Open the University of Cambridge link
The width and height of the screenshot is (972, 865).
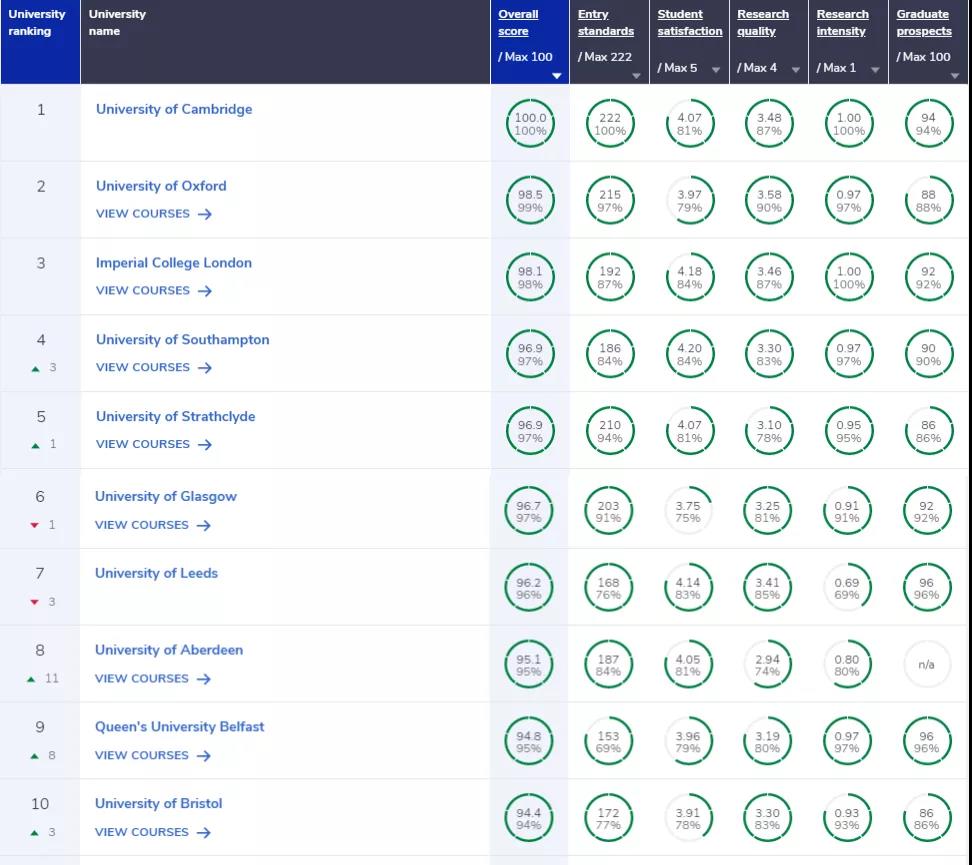(x=174, y=109)
